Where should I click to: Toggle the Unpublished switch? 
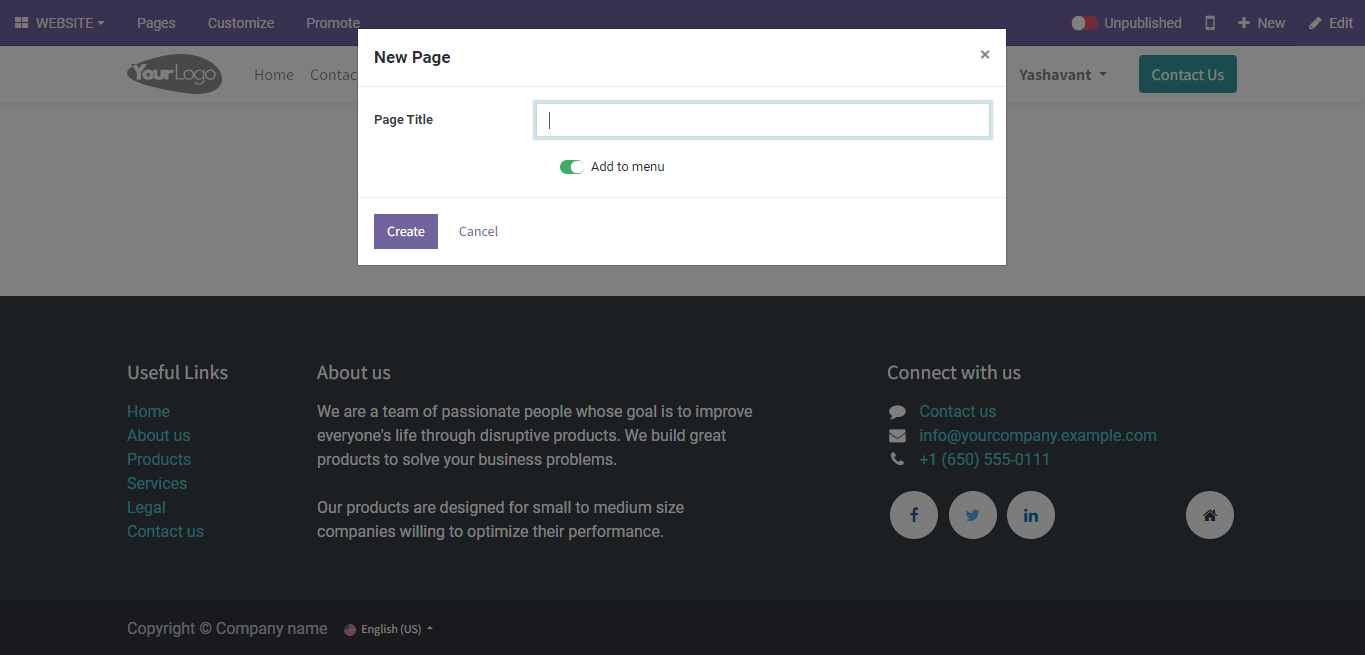click(x=1085, y=23)
